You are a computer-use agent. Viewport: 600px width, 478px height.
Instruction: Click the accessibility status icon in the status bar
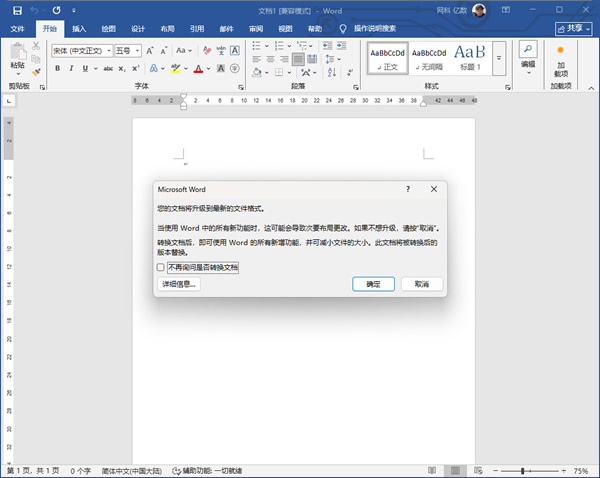[176, 471]
